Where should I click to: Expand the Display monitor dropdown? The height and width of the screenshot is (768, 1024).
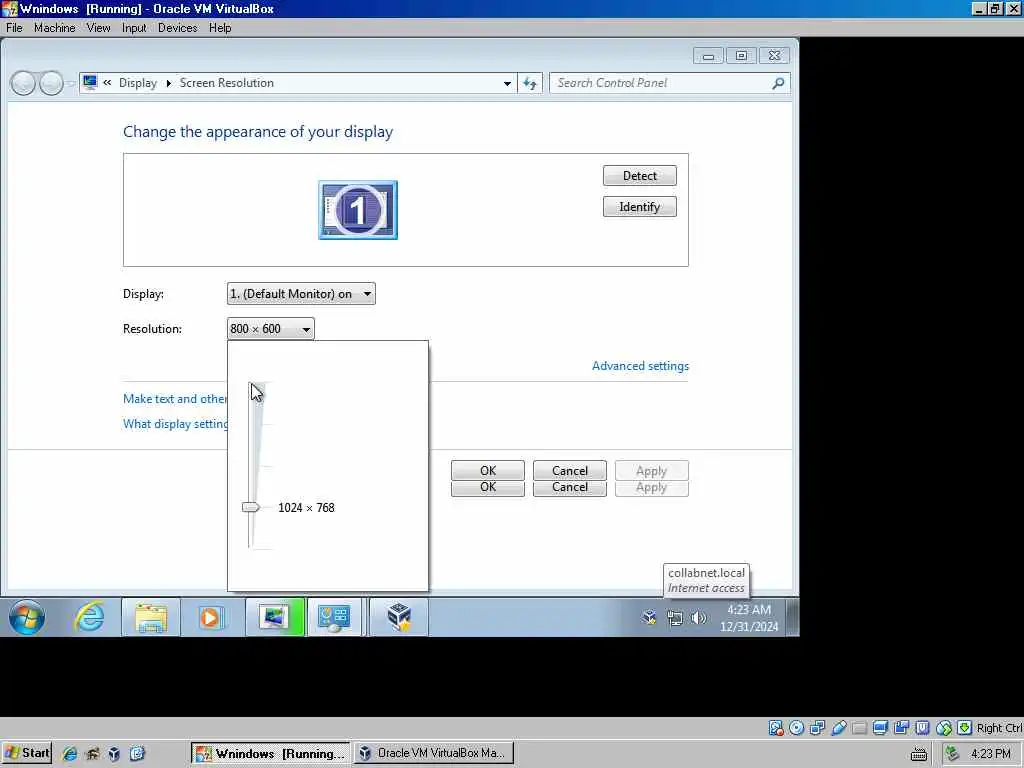pyautogui.click(x=301, y=294)
